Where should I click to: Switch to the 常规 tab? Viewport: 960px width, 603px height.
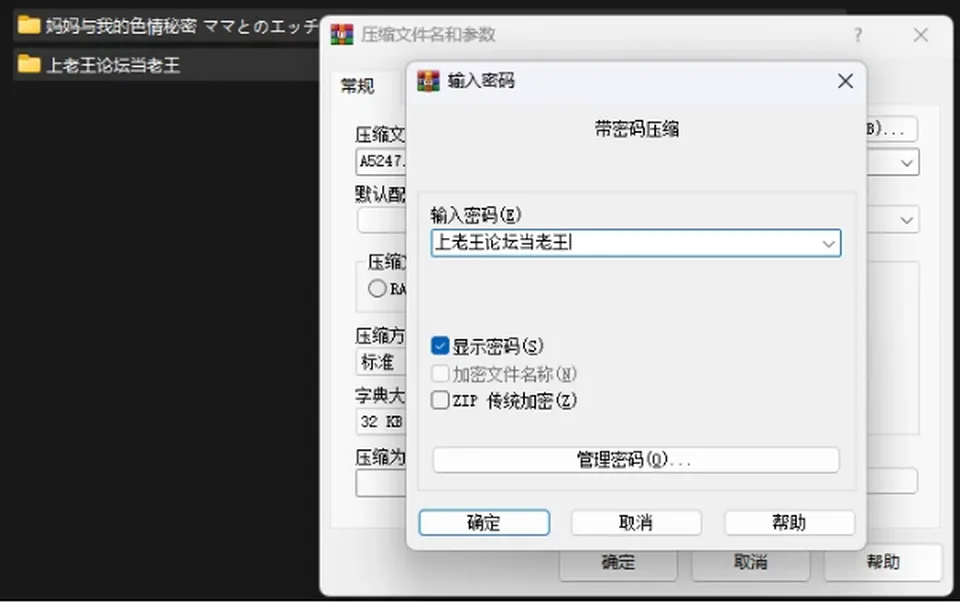[x=358, y=86]
